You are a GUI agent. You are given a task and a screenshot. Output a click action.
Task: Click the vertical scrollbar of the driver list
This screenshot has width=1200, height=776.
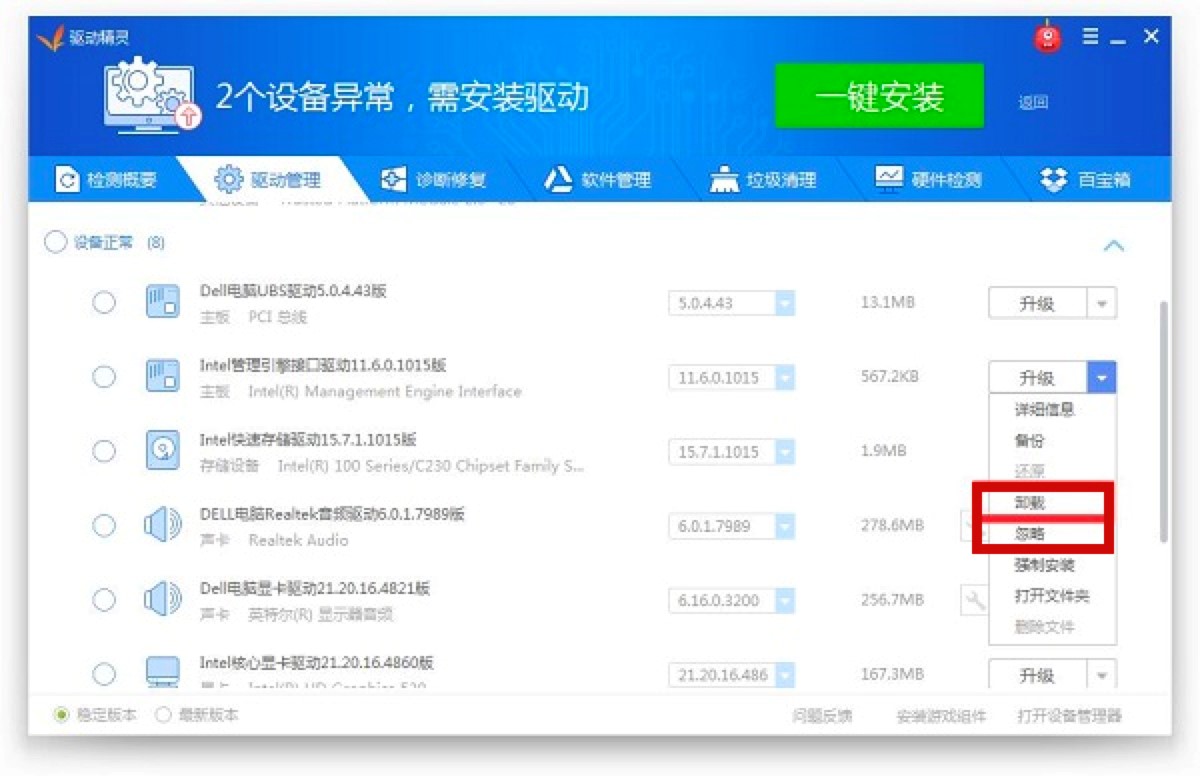[x=1162, y=420]
